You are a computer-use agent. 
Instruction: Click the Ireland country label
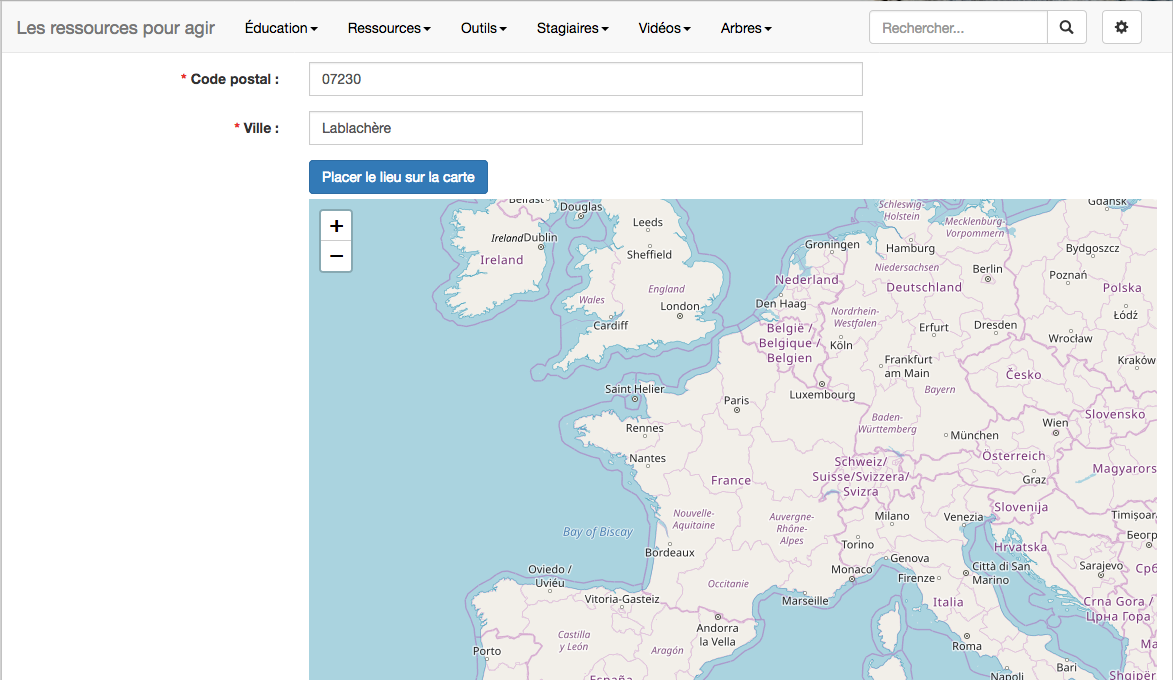point(501,260)
